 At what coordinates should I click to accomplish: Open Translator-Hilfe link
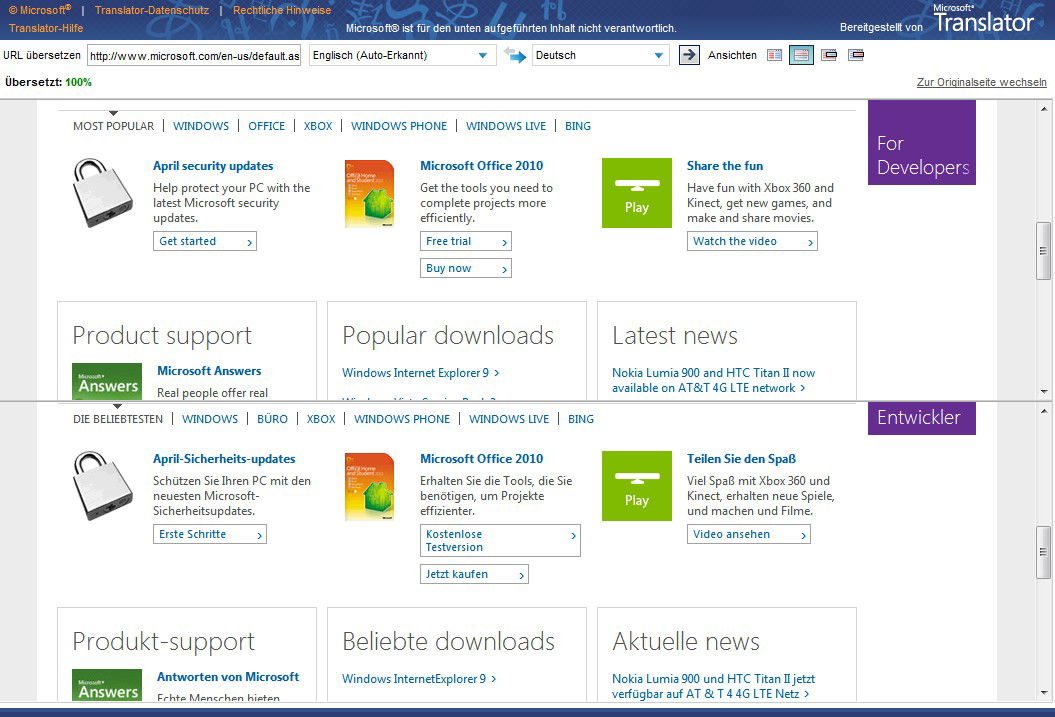[46, 28]
